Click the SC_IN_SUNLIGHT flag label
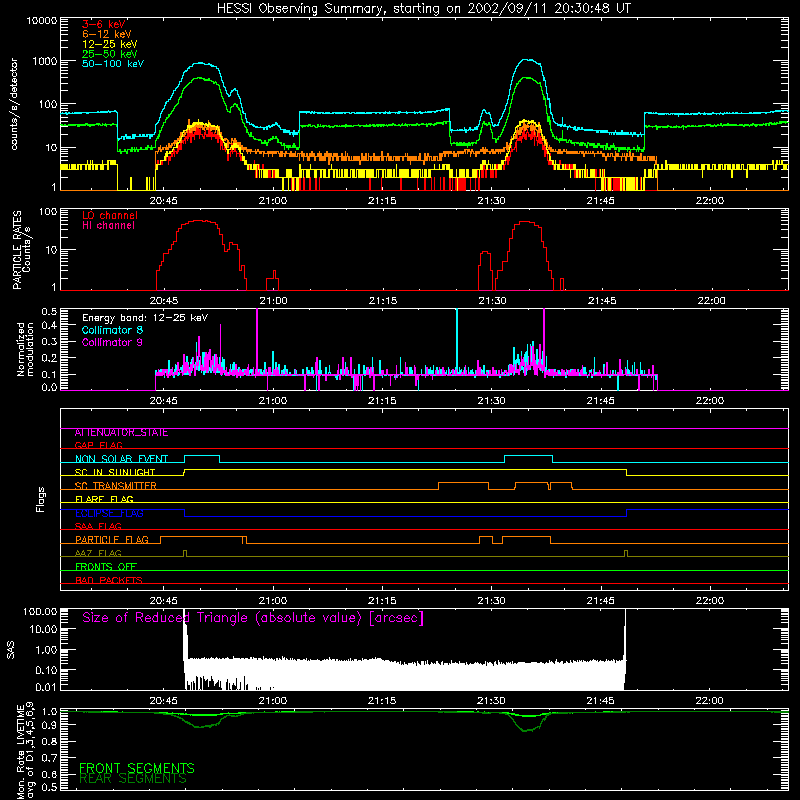800x800 pixels. click(115, 472)
